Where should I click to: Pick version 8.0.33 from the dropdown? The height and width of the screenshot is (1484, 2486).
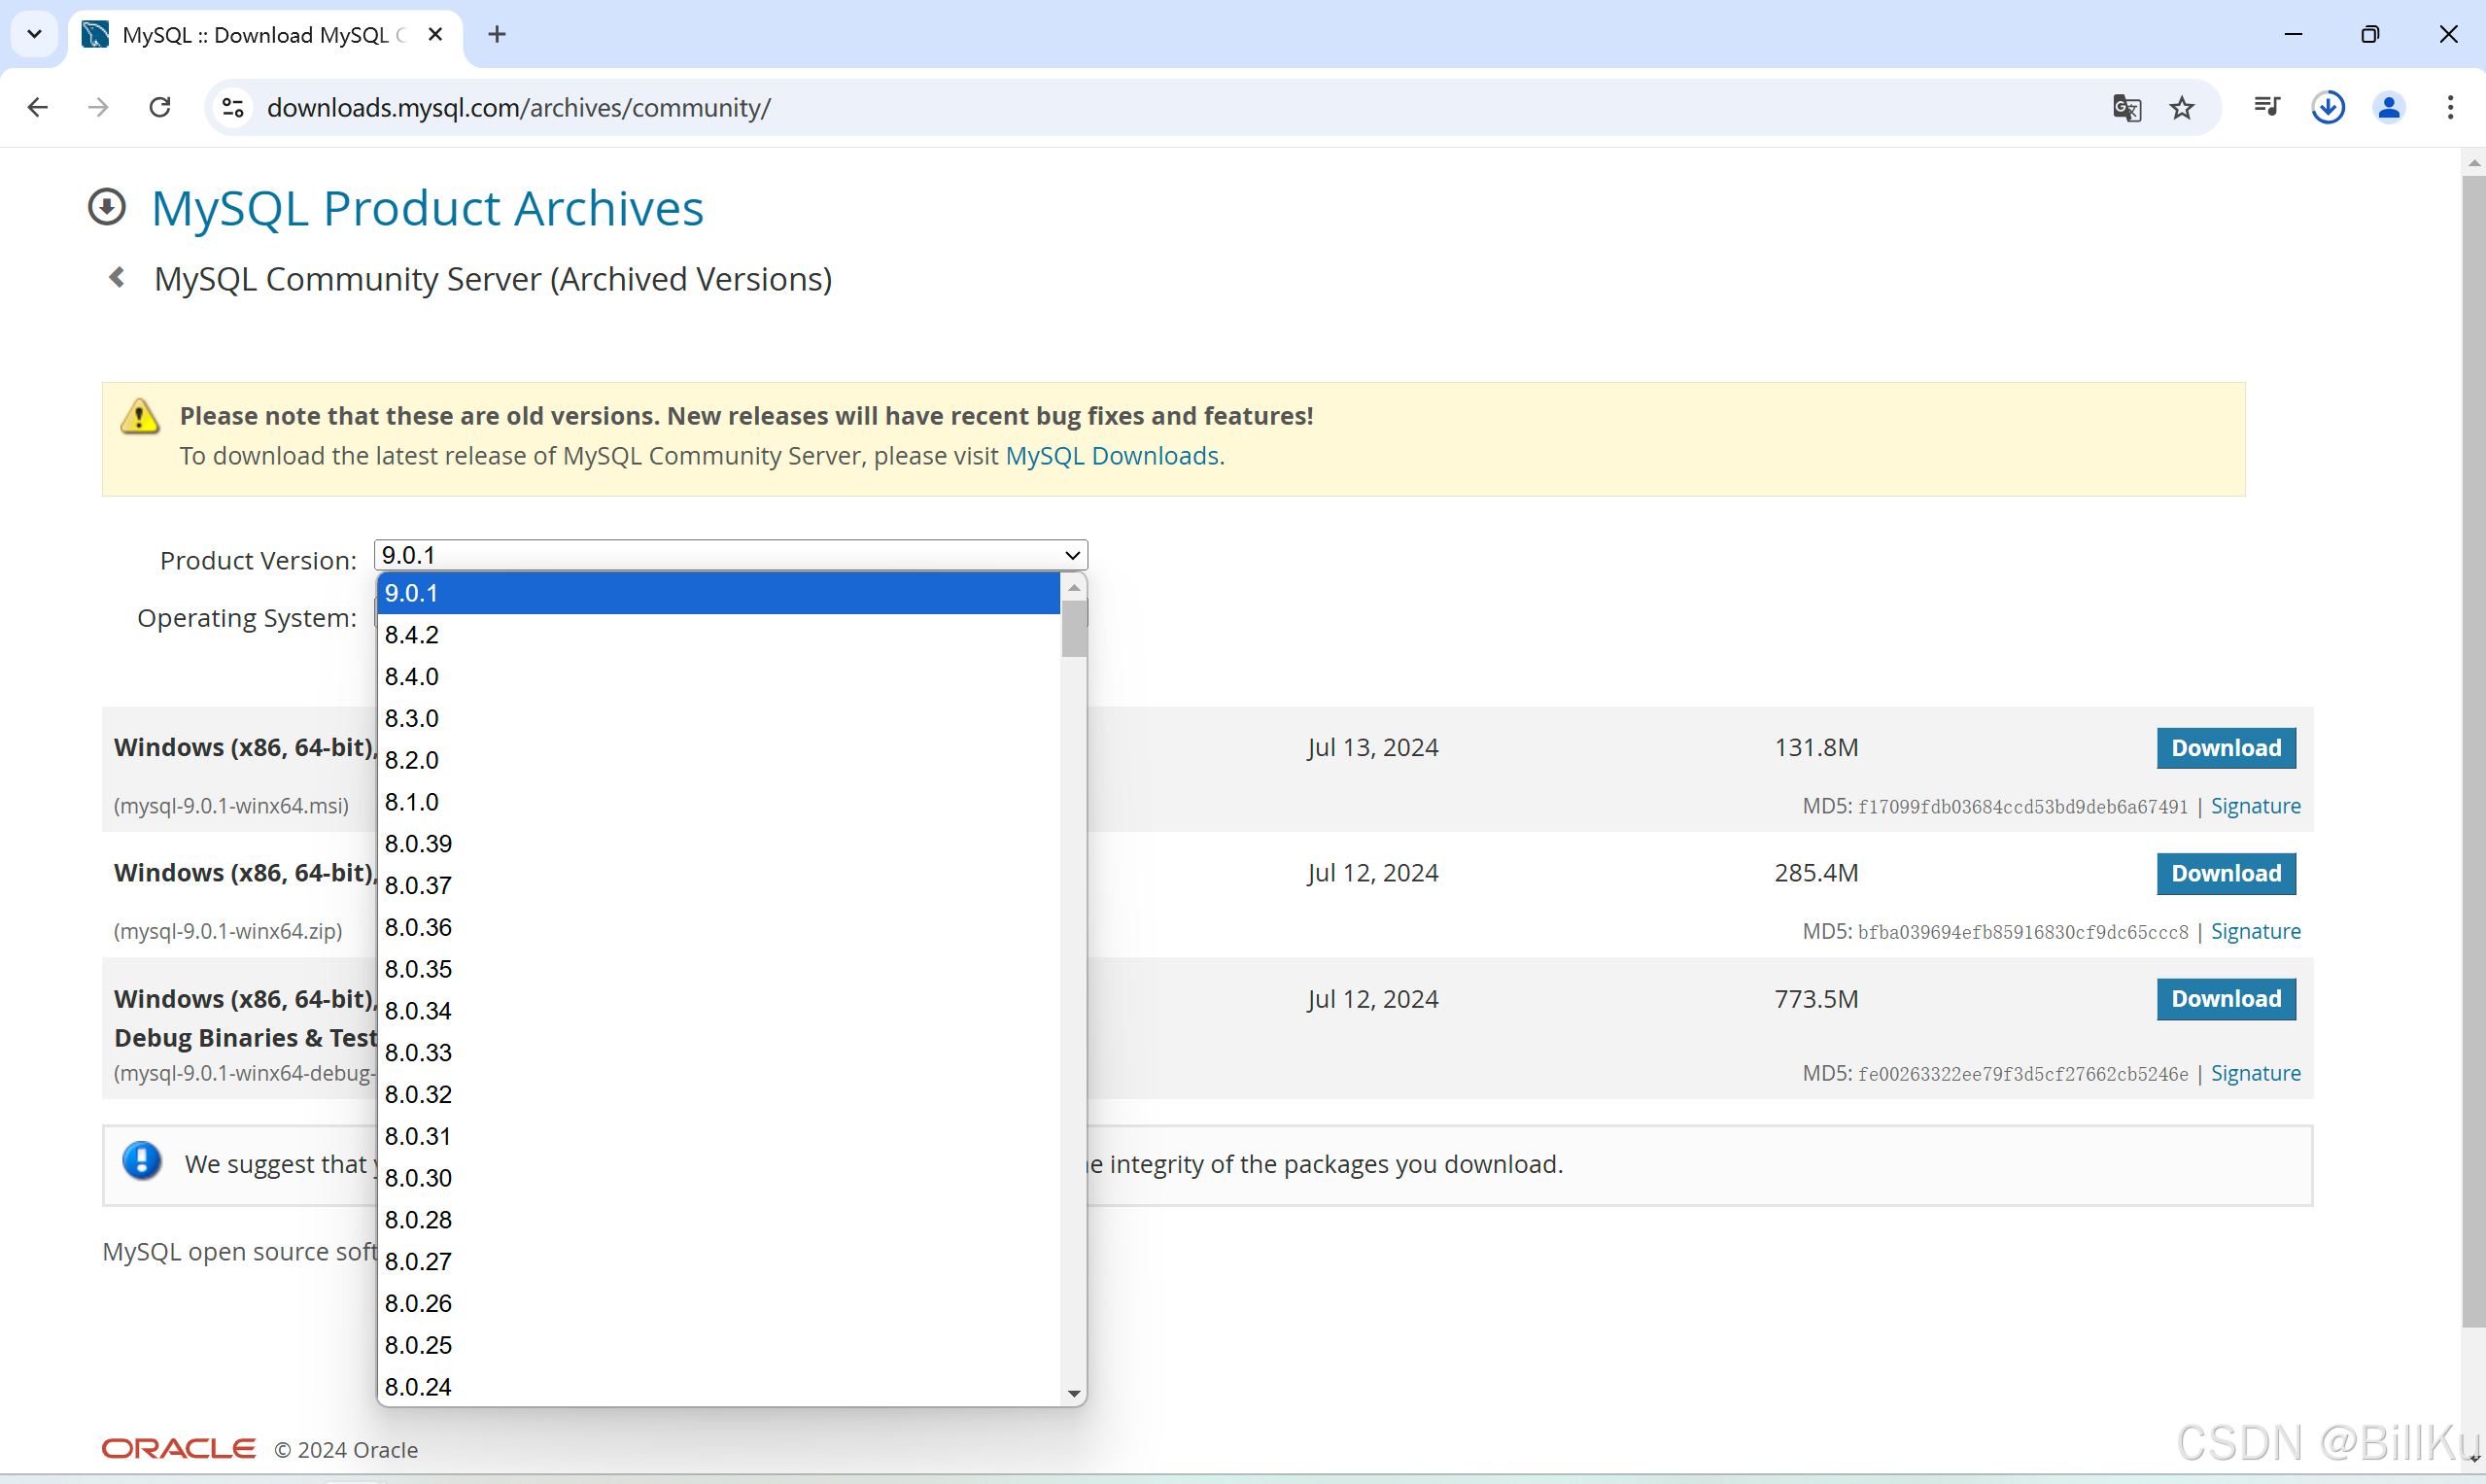point(718,1053)
